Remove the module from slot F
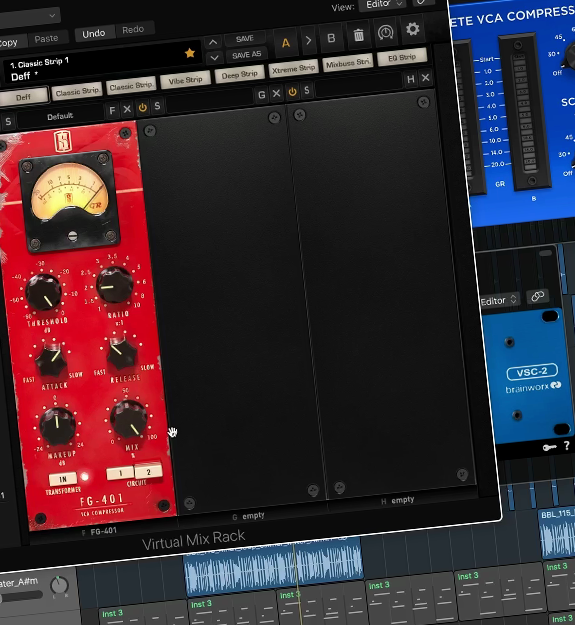Screen dimensions: 575x625 127,109
